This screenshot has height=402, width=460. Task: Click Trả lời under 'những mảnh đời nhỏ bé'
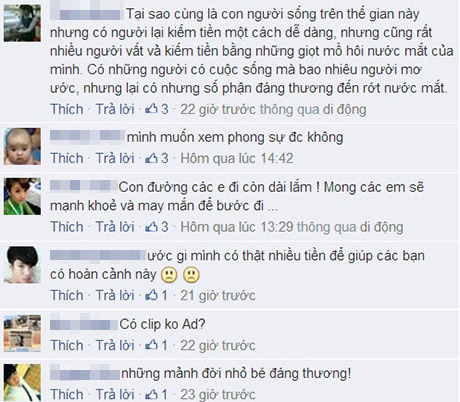click(x=115, y=394)
